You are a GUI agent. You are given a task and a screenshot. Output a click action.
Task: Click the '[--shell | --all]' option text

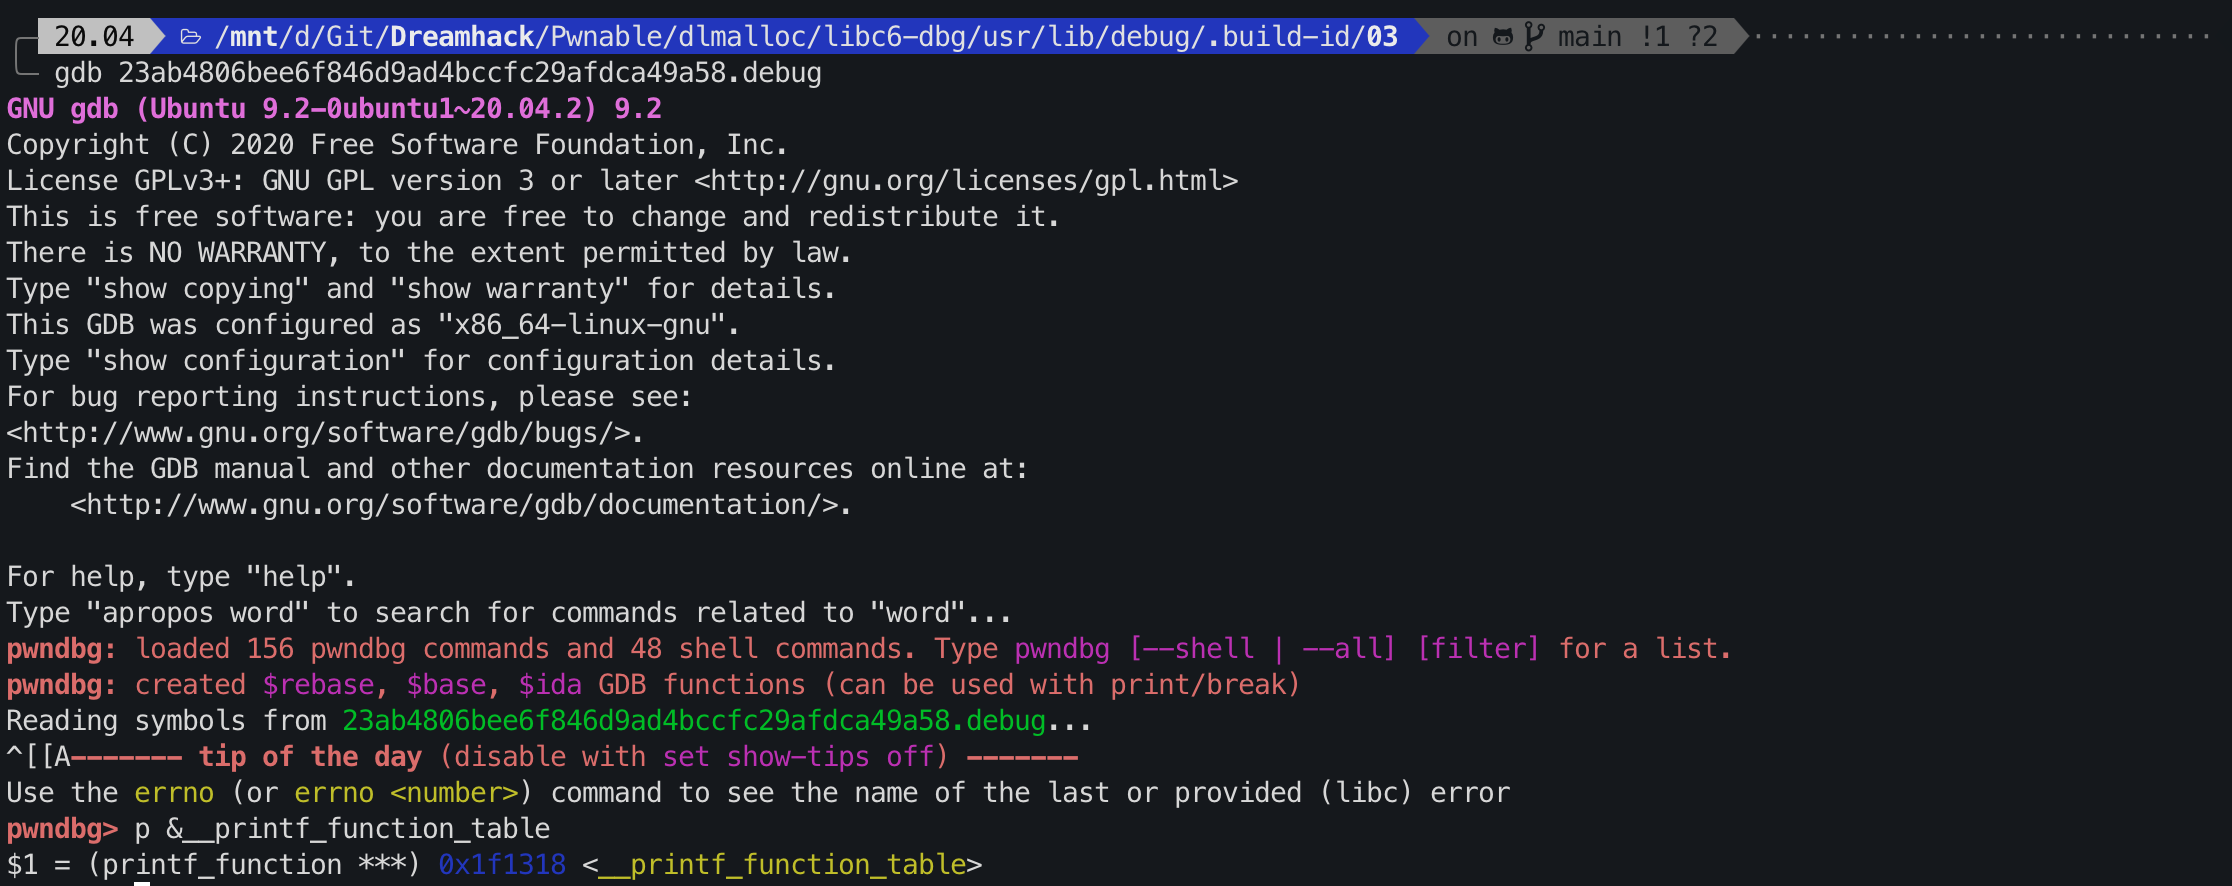pyautogui.click(x=1262, y=649)
